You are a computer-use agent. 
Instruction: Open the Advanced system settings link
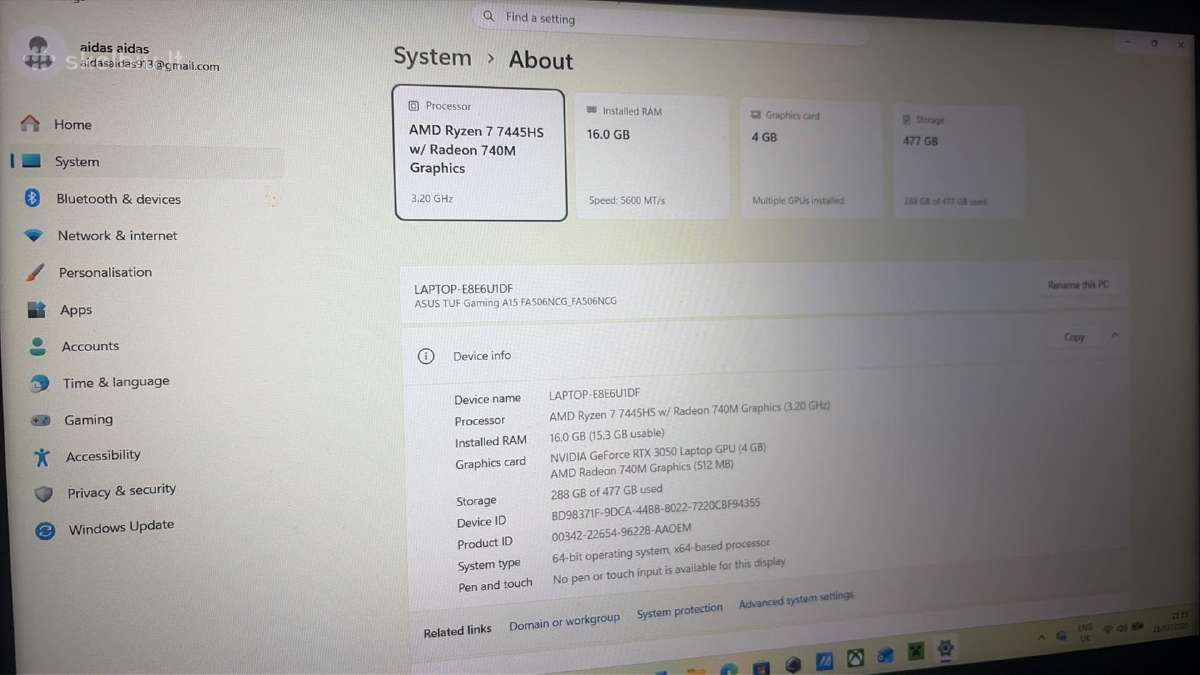pyautogui.click(x=796, y=600)
